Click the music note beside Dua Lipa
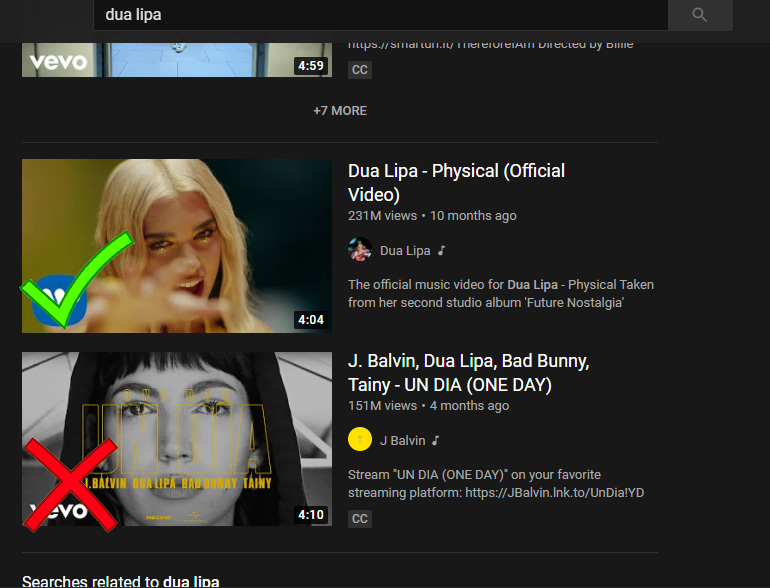The width and height of the screenshot is (770, 588). tap(441, 251)
